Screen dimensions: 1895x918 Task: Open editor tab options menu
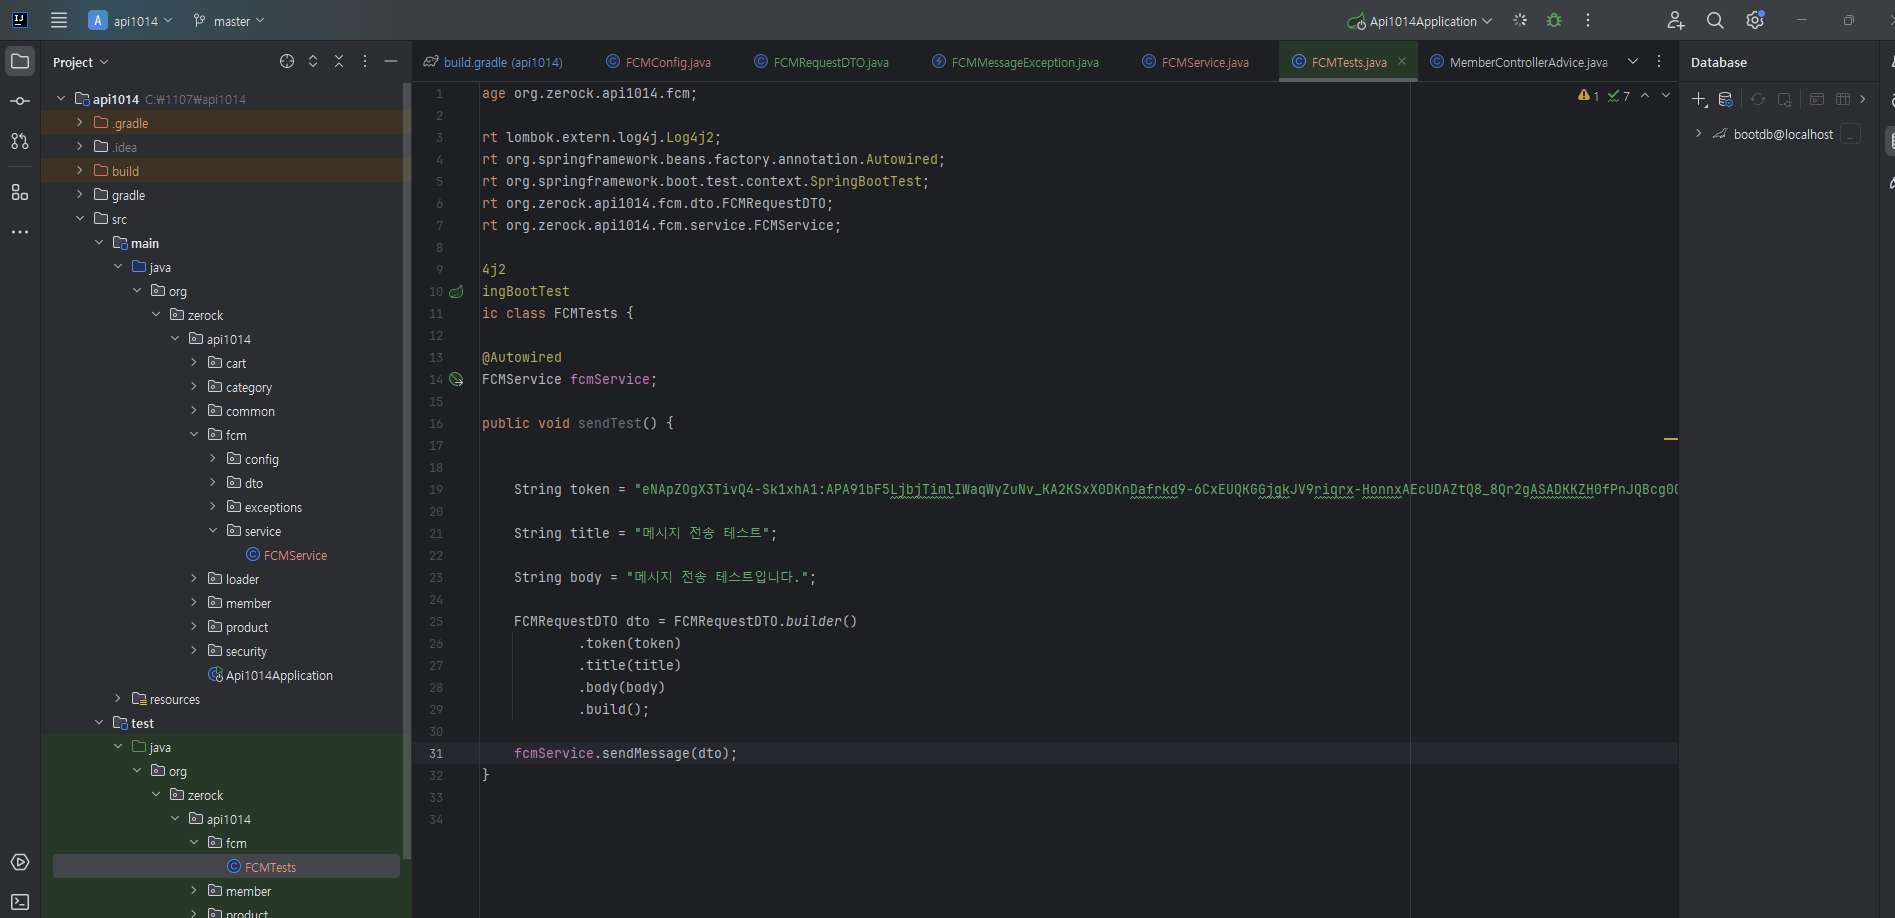point(1659,61)
